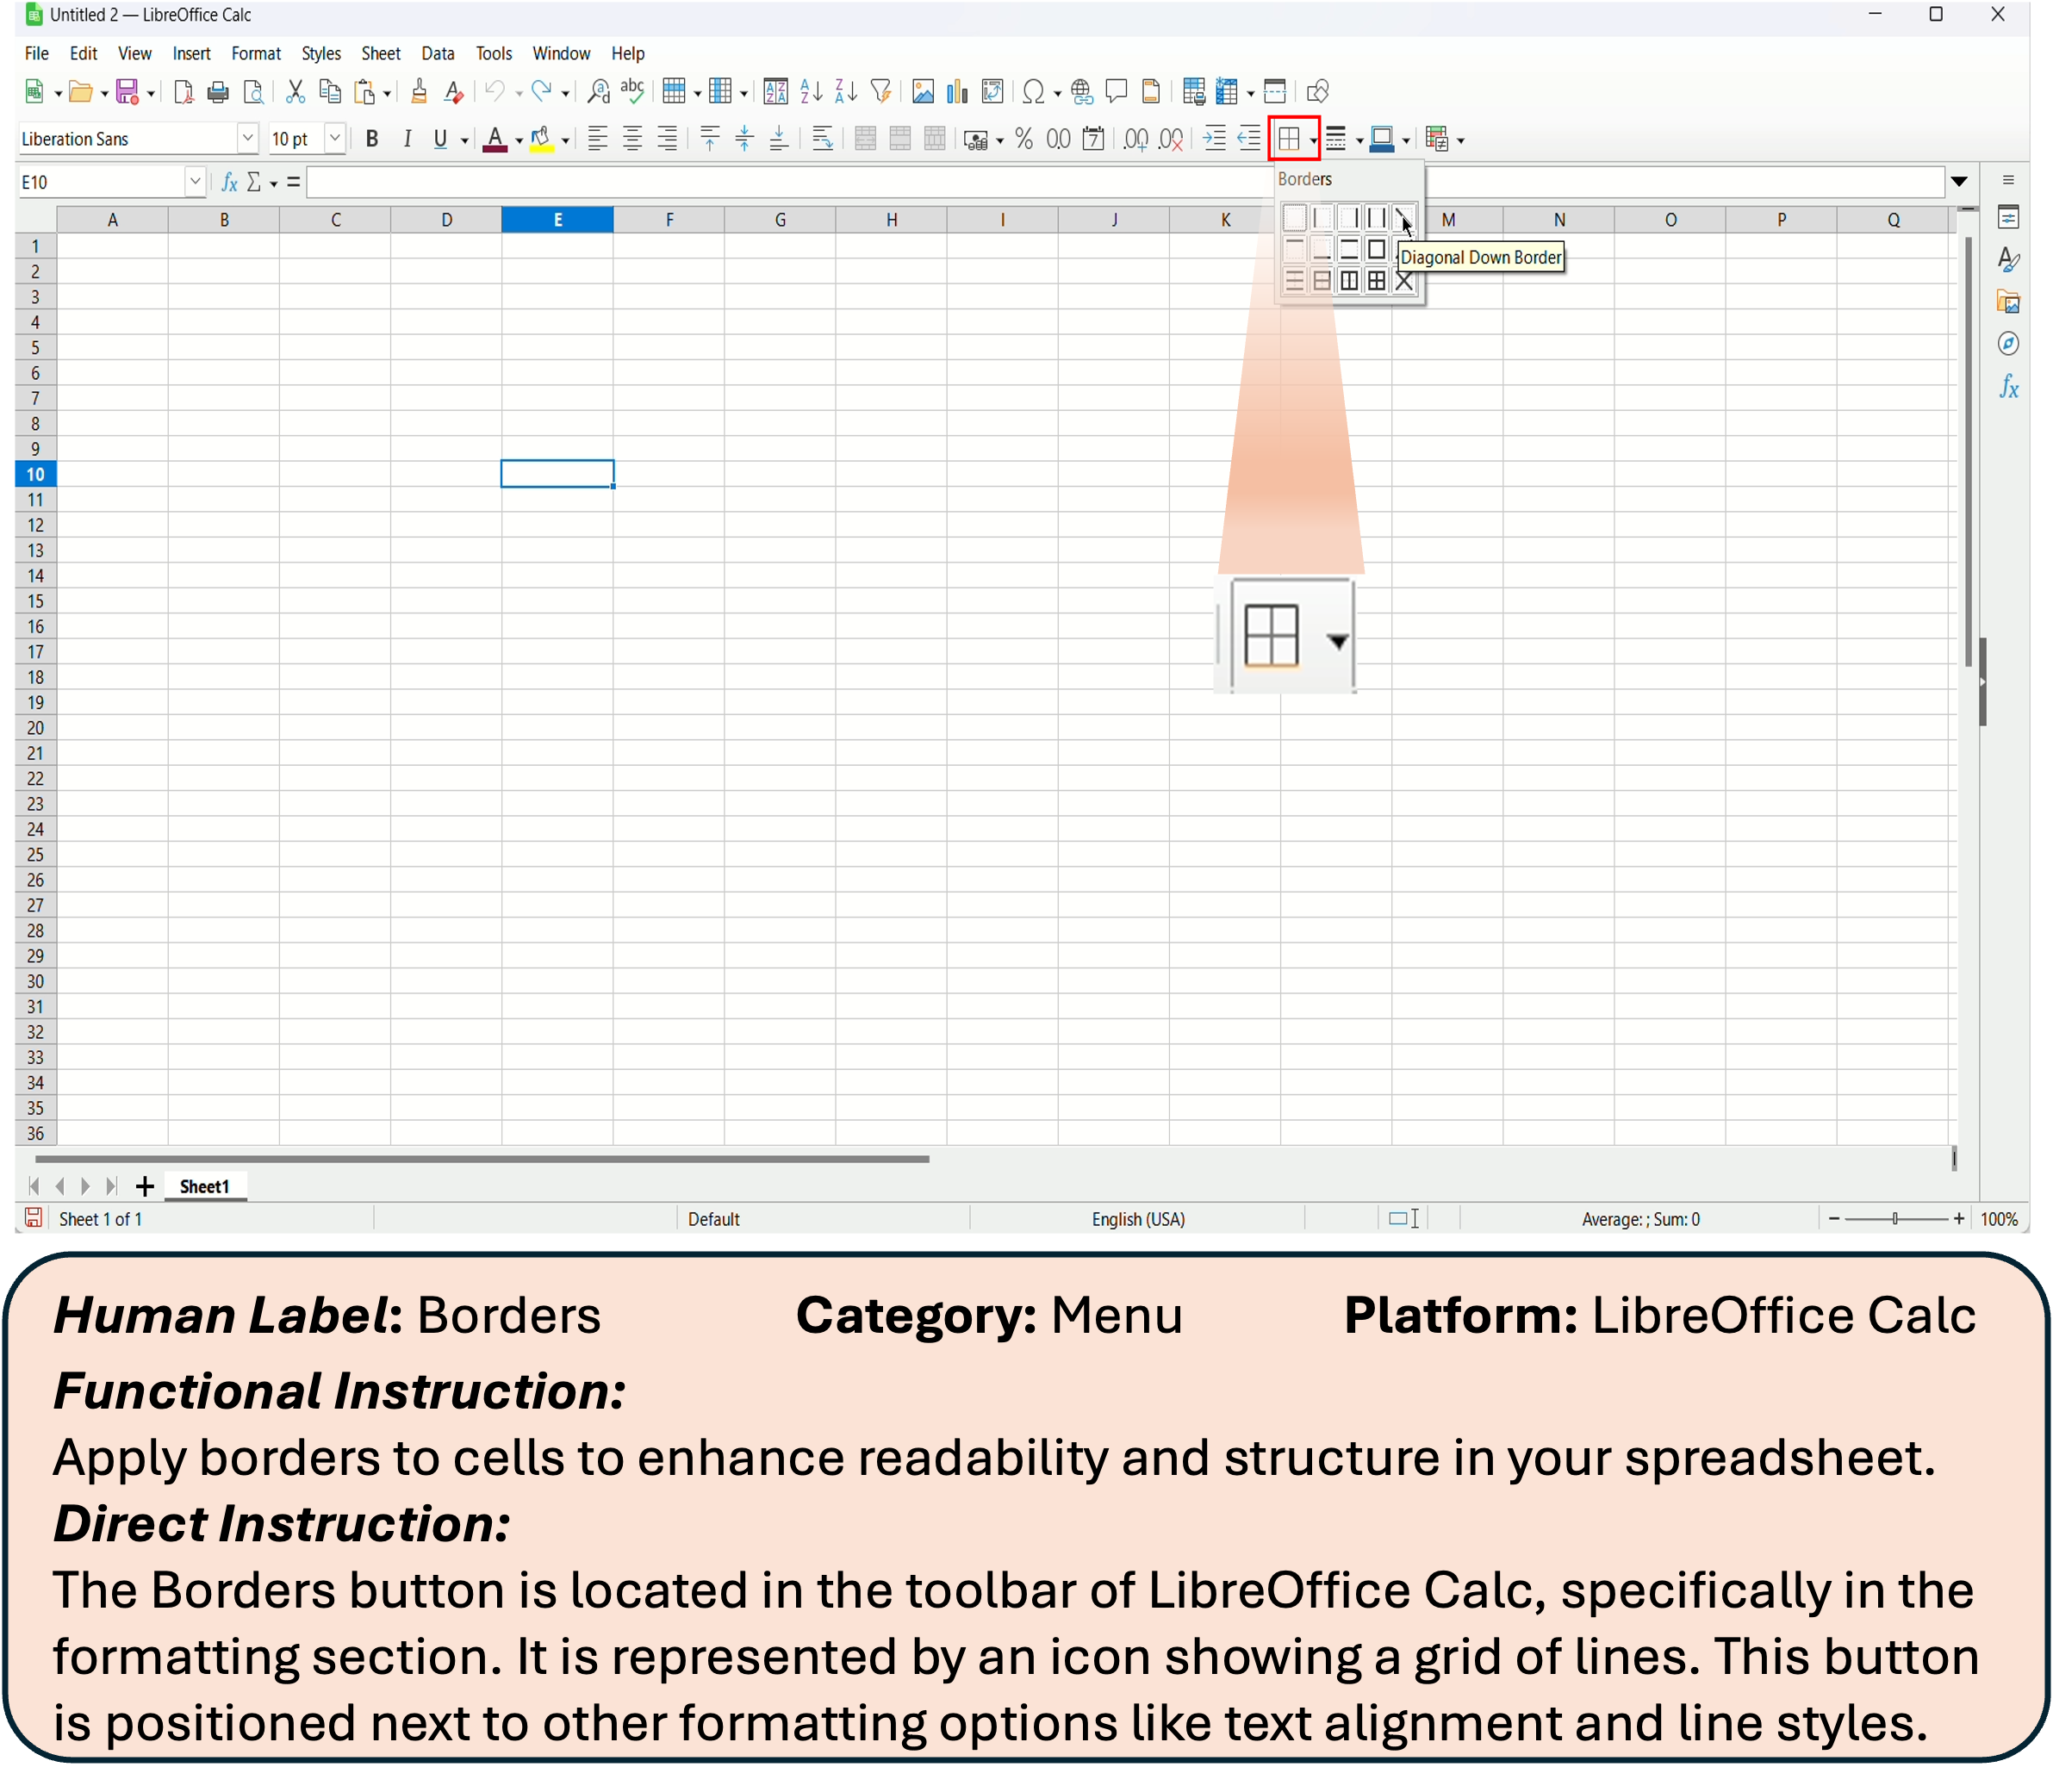Click the add new sheet plus button
Screen dimensions: 2053x1792
(145, 1186)
